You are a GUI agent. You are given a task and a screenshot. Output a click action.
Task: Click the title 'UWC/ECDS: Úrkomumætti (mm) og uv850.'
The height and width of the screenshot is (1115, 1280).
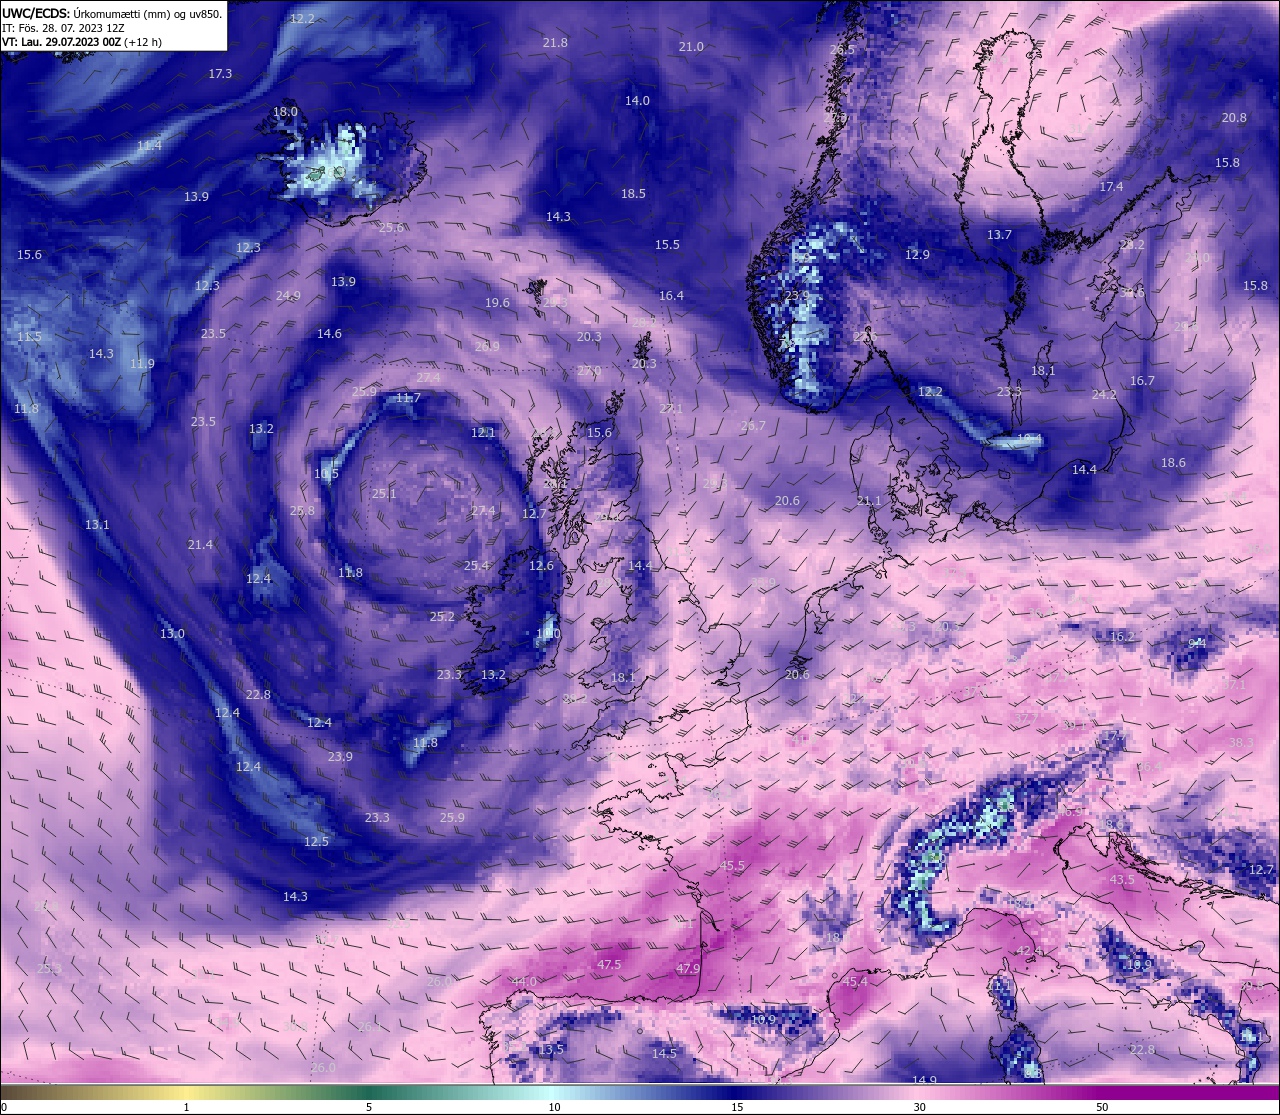pyautogui.click(x=112, y=14)
